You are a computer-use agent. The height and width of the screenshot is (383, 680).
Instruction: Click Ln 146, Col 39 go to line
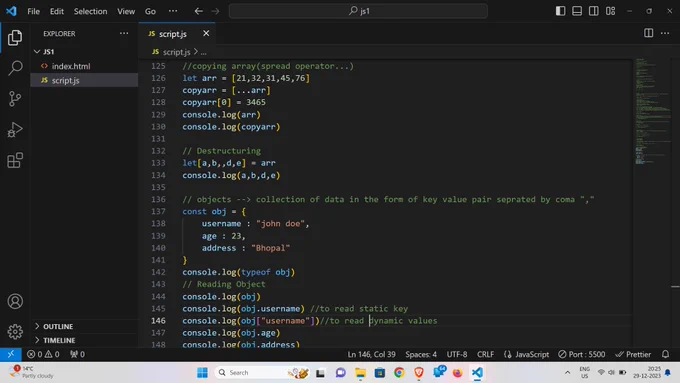tap(371, 354)
